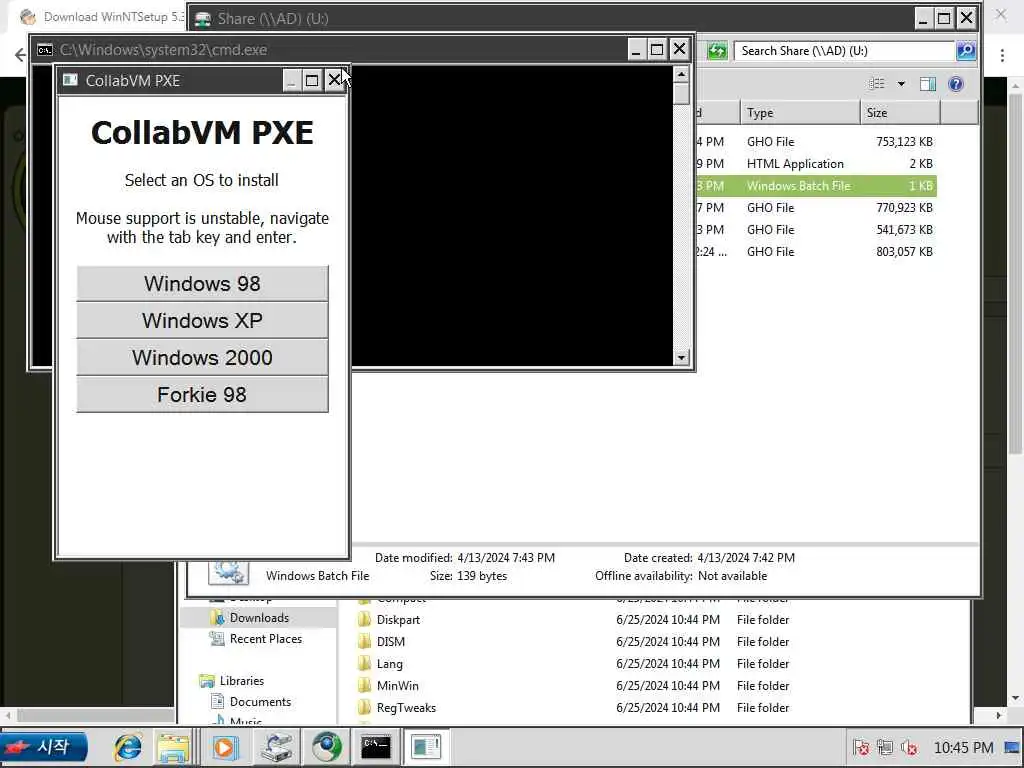Image resolution: width=1024 pixels, height=768 pixels.
Task: Click the muted volume tray icon
Action: point(909,747)
